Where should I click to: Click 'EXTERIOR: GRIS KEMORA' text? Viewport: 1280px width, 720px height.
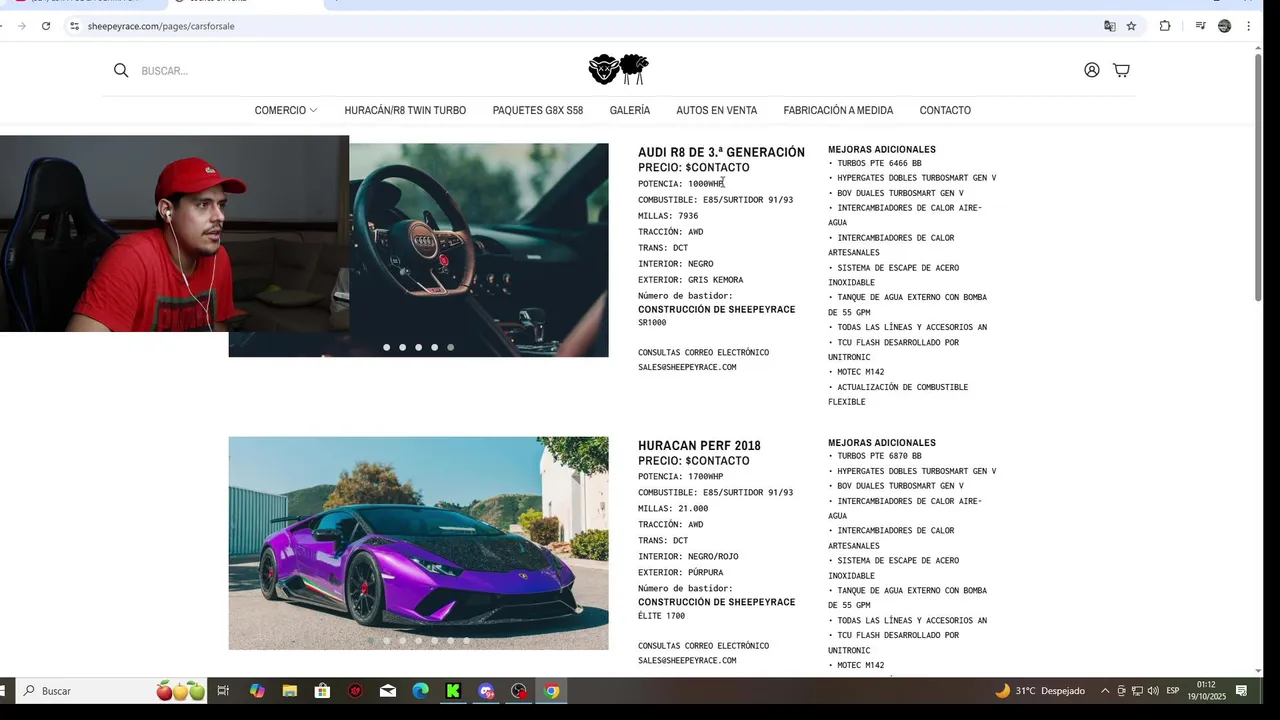pos(690,280)
